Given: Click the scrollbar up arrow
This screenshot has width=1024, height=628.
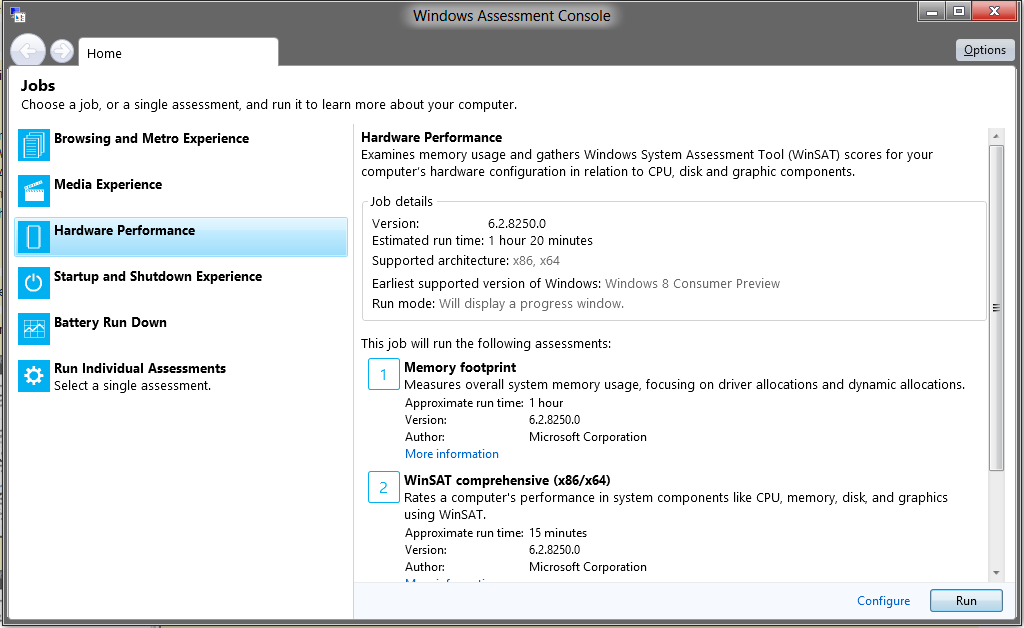Looking at the screenshot, I should (996, 136).
